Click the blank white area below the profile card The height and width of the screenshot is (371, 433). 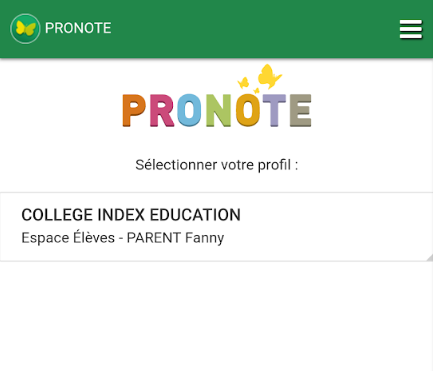tap(217, 316)
